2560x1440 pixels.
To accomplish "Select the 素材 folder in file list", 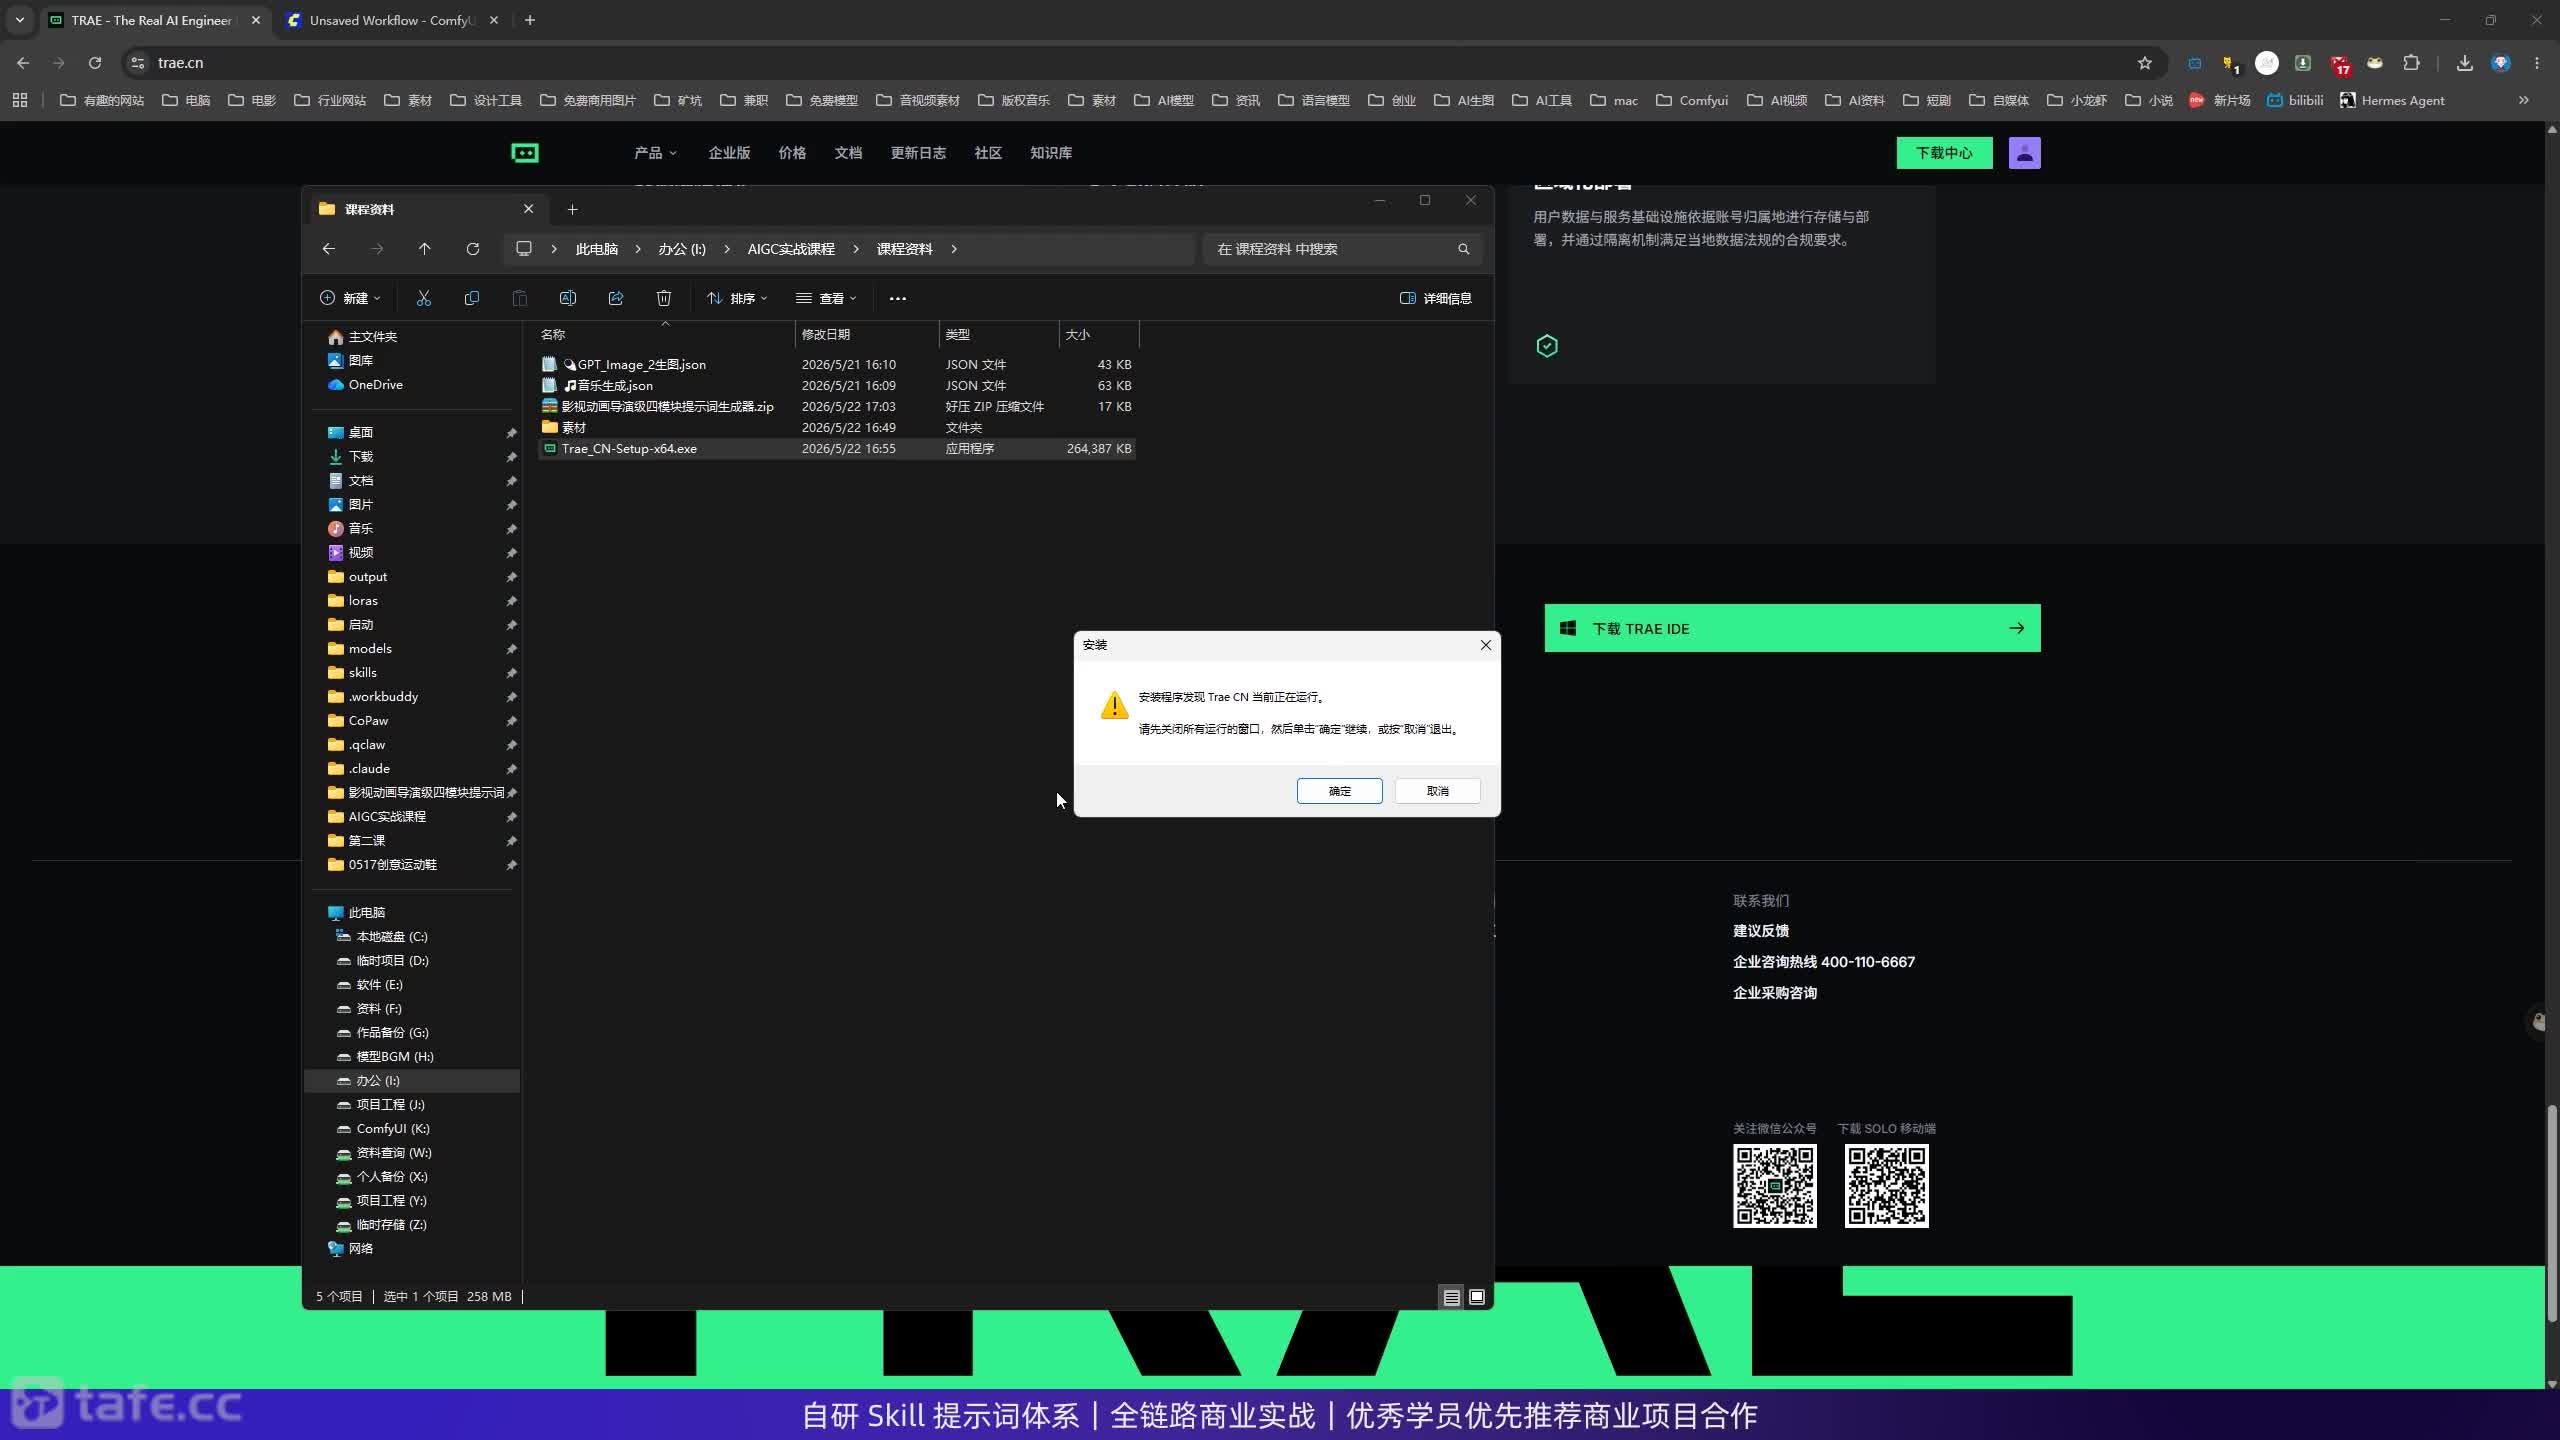I will coord(837,427).
